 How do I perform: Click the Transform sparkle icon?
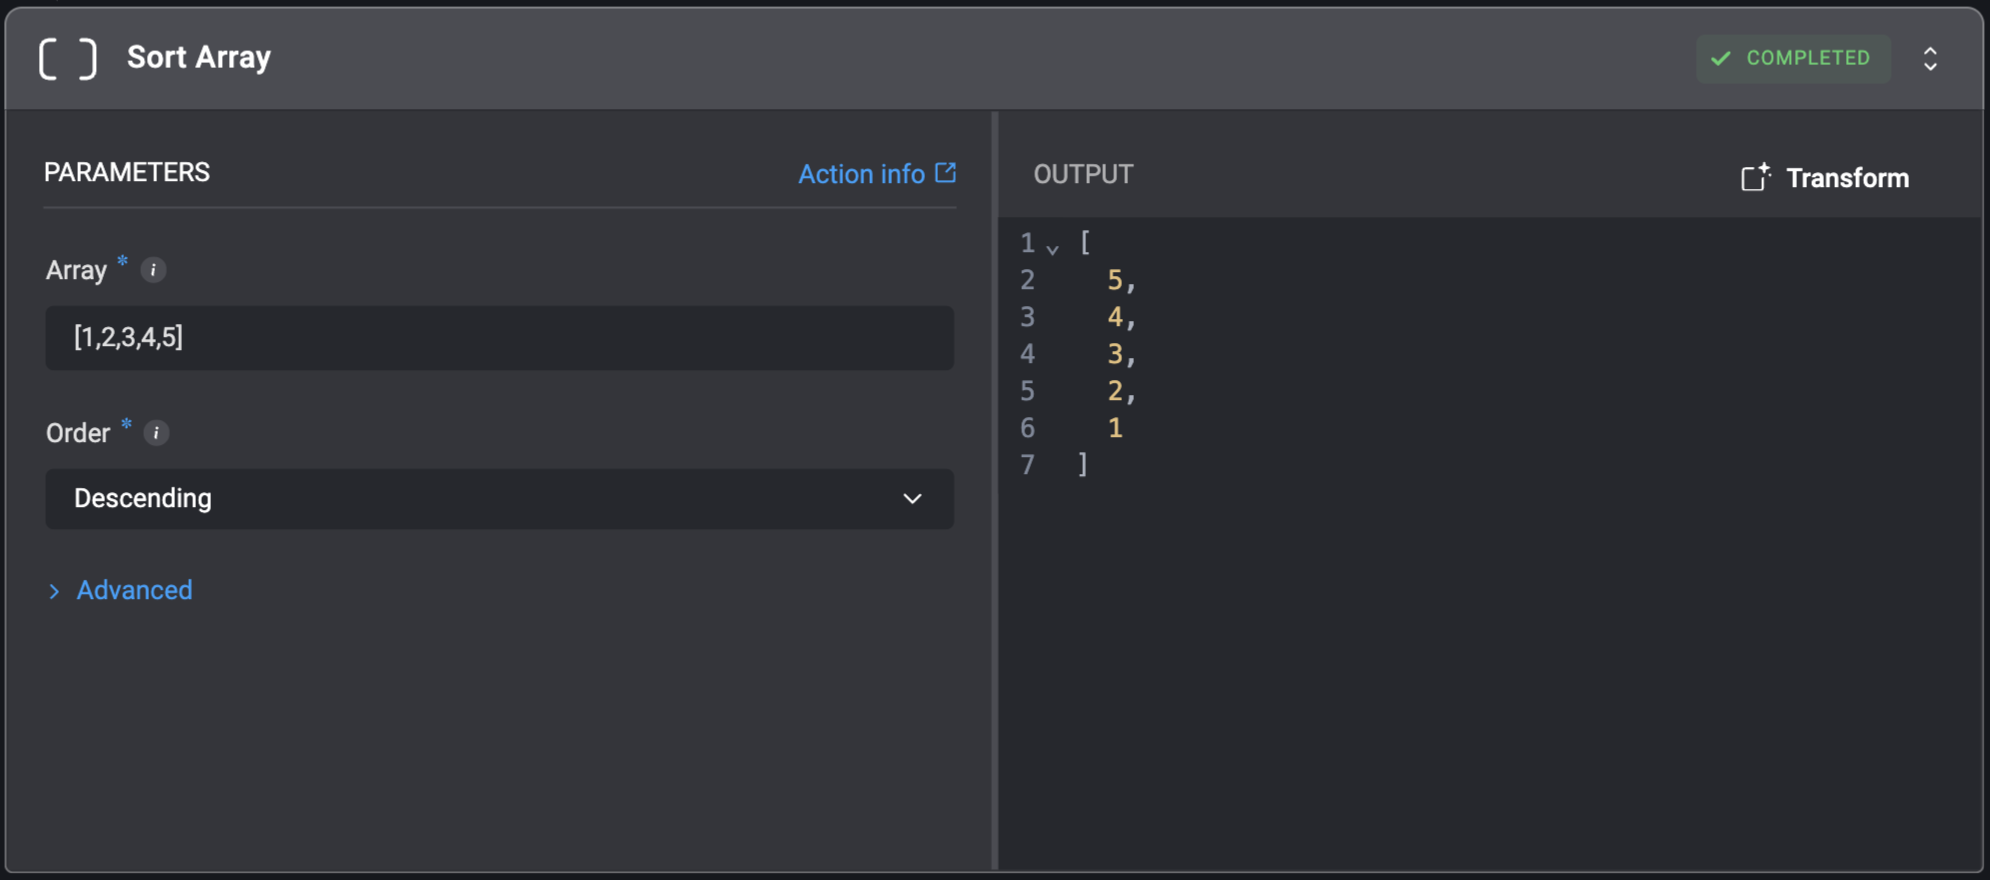coord(1755,177)
